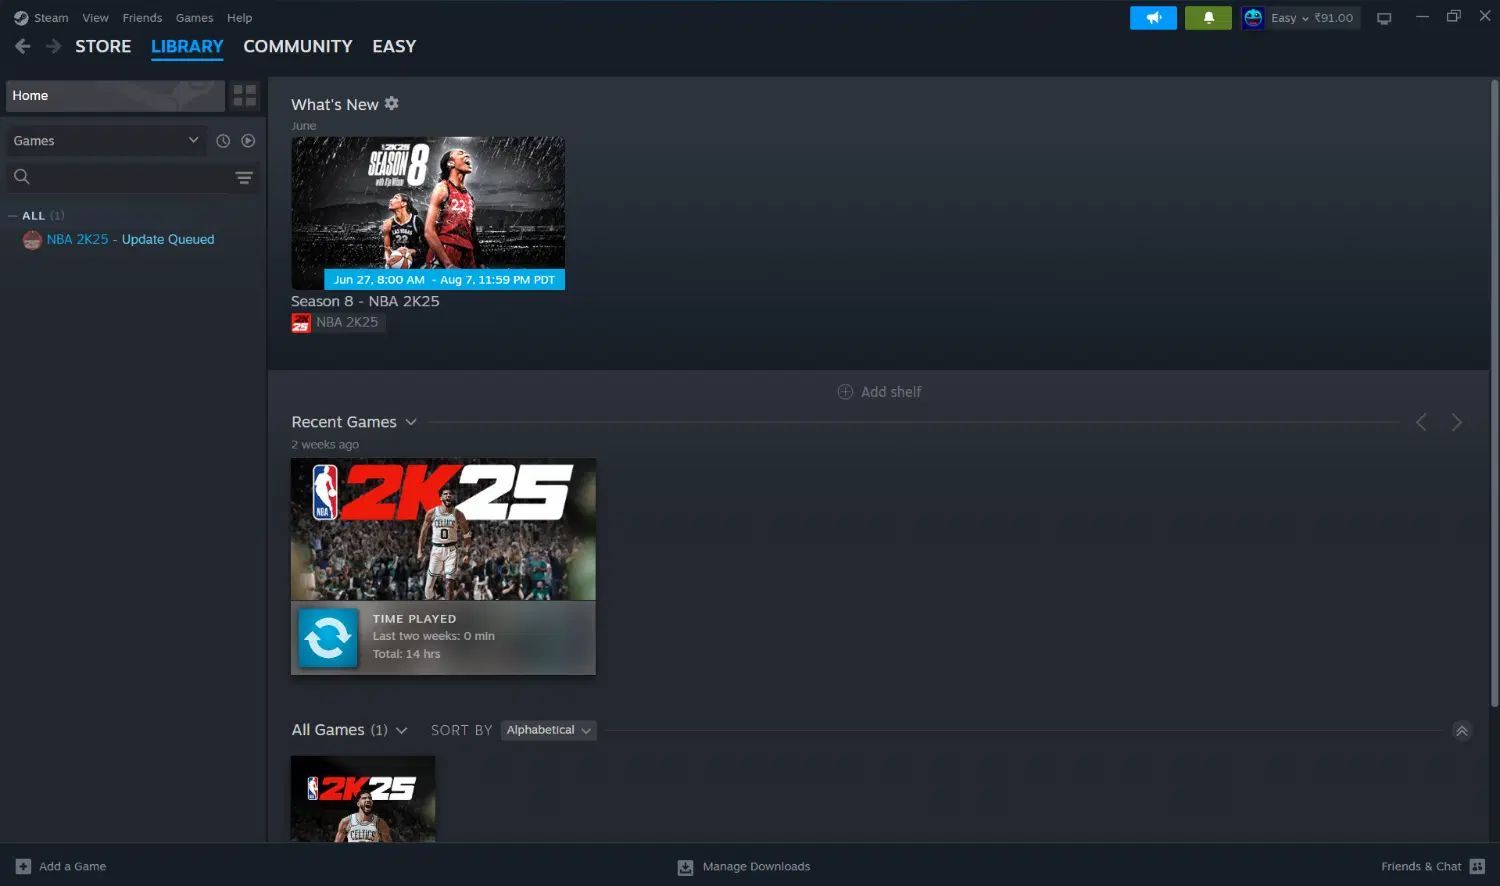Image resolution: width=1500 pixels, height=886 pixels.
Task: Expand the Easy account dropdown
Action: (x=1290, y=18)
